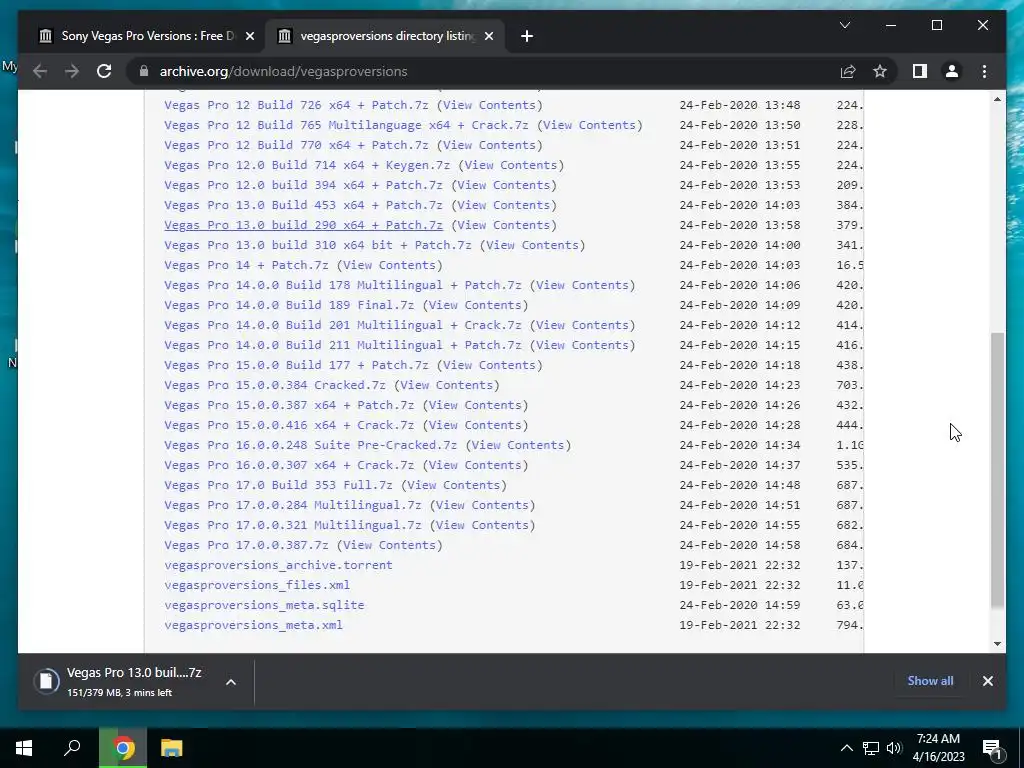This screenshot has height=768, width=1024.
Task: Click the volume tray icon
Action: [x=894, y=748]
